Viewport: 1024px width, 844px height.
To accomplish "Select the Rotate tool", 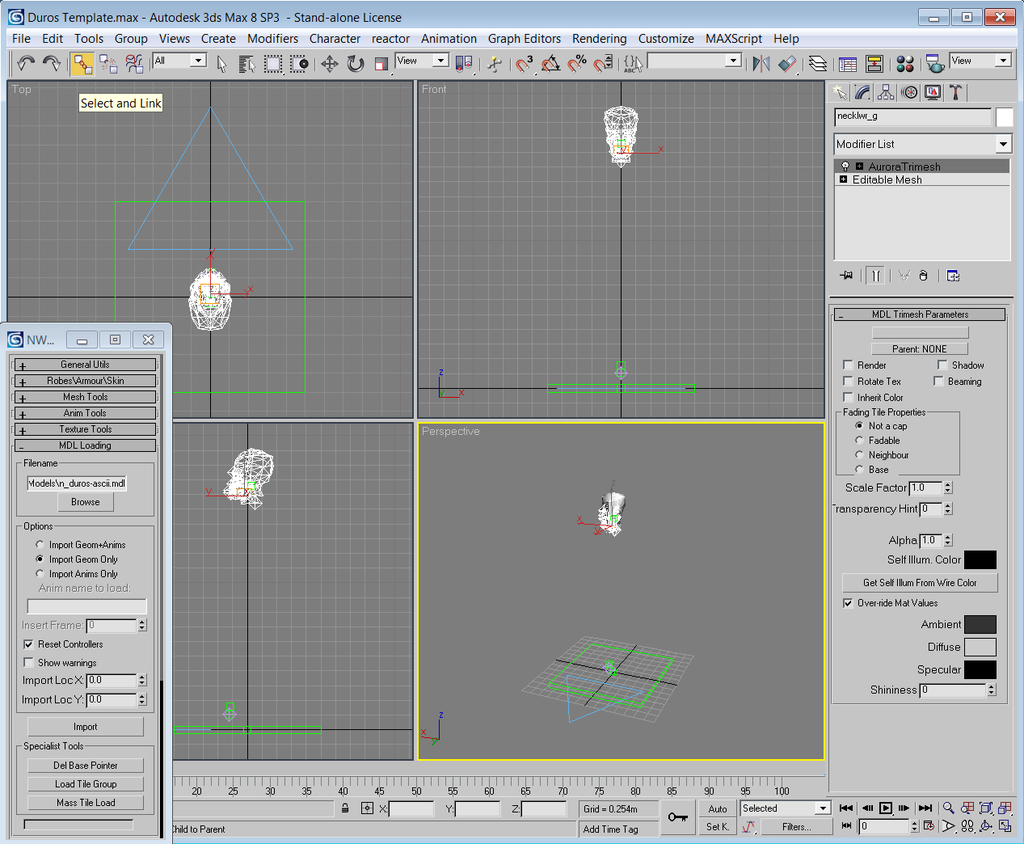I will click(355, 63).
